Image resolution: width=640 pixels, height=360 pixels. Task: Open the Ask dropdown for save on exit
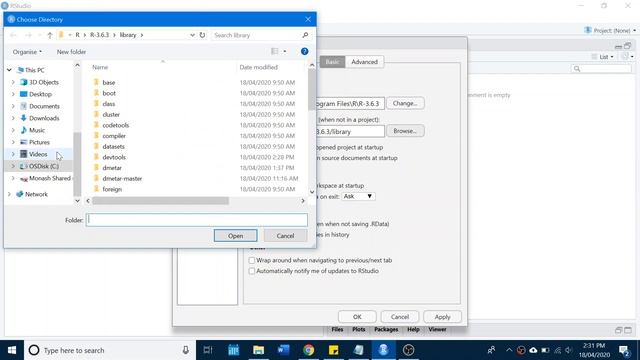358,196
